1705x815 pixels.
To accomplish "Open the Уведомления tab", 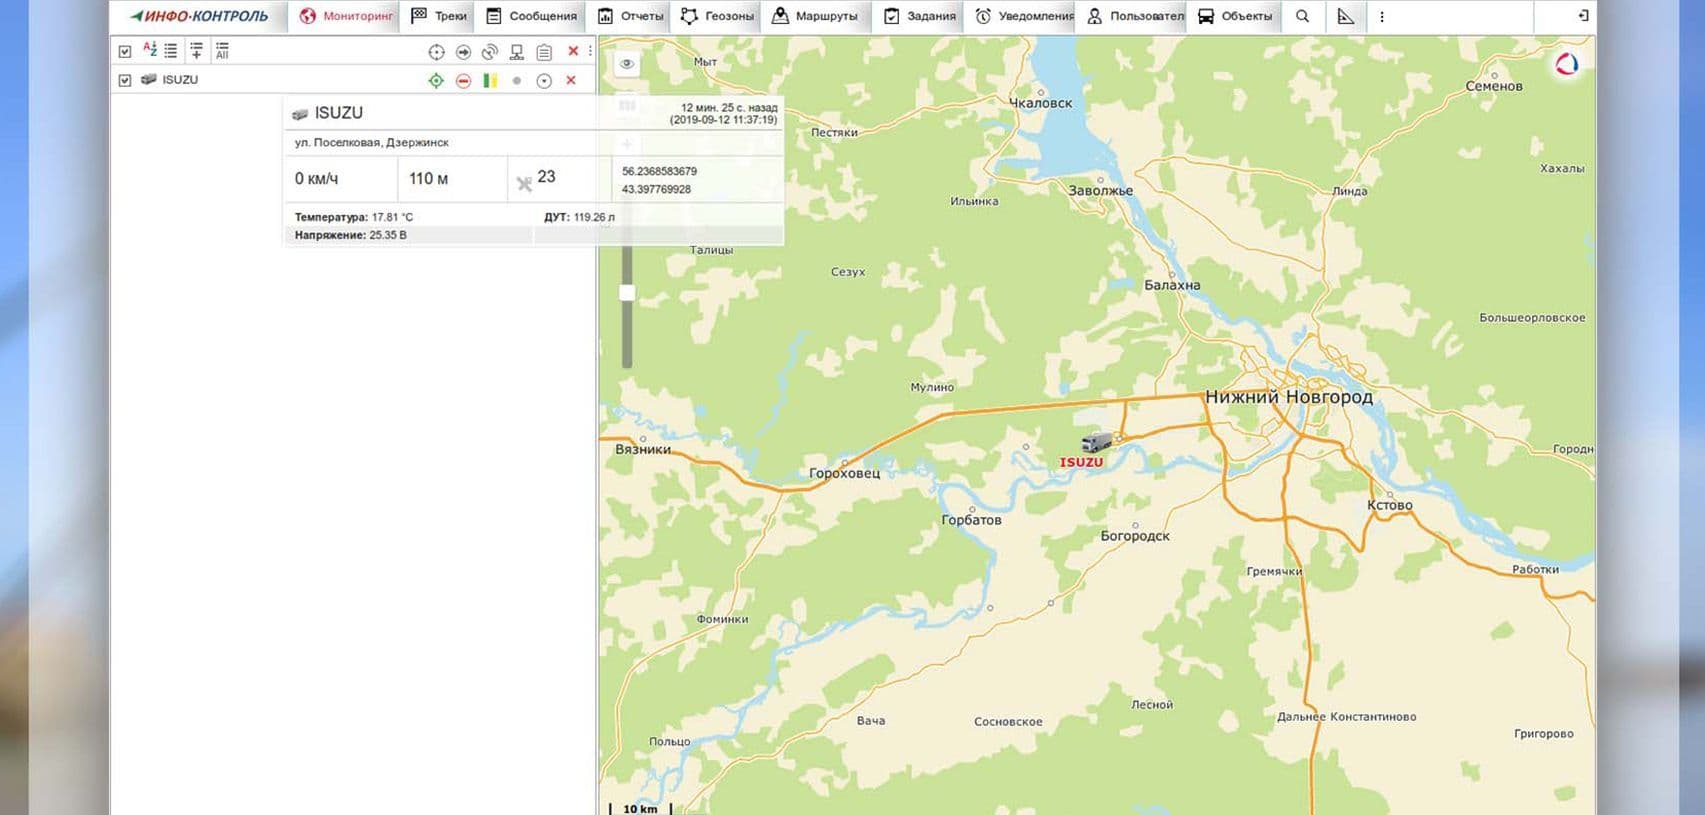I will pos(1023,16).
